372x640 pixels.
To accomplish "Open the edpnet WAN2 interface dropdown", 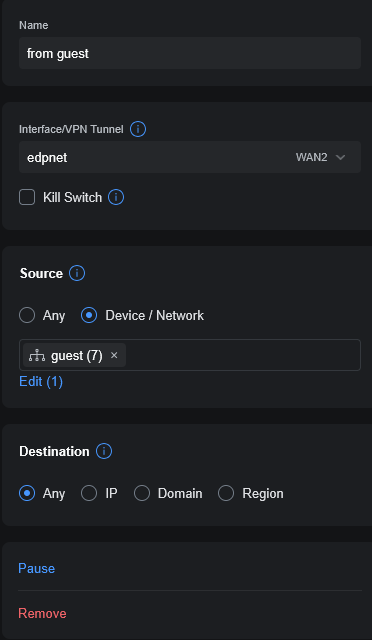I will (190, 157).
